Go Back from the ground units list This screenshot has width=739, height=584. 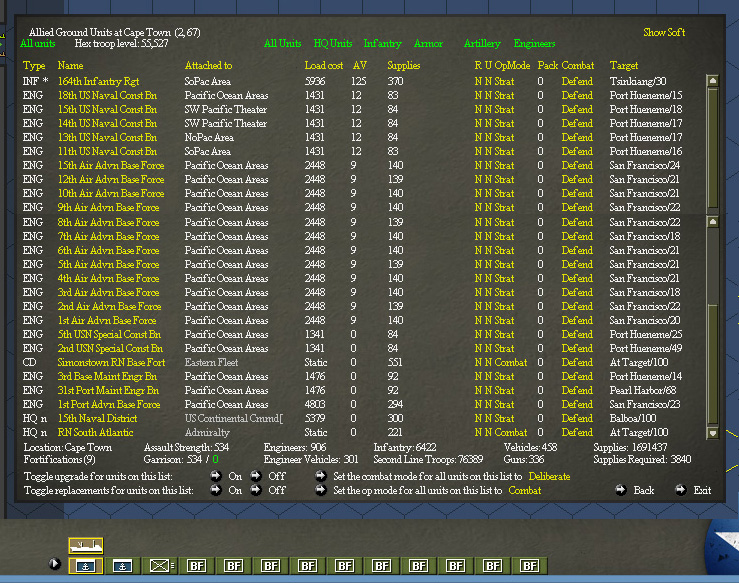click(x=643, y=491)
